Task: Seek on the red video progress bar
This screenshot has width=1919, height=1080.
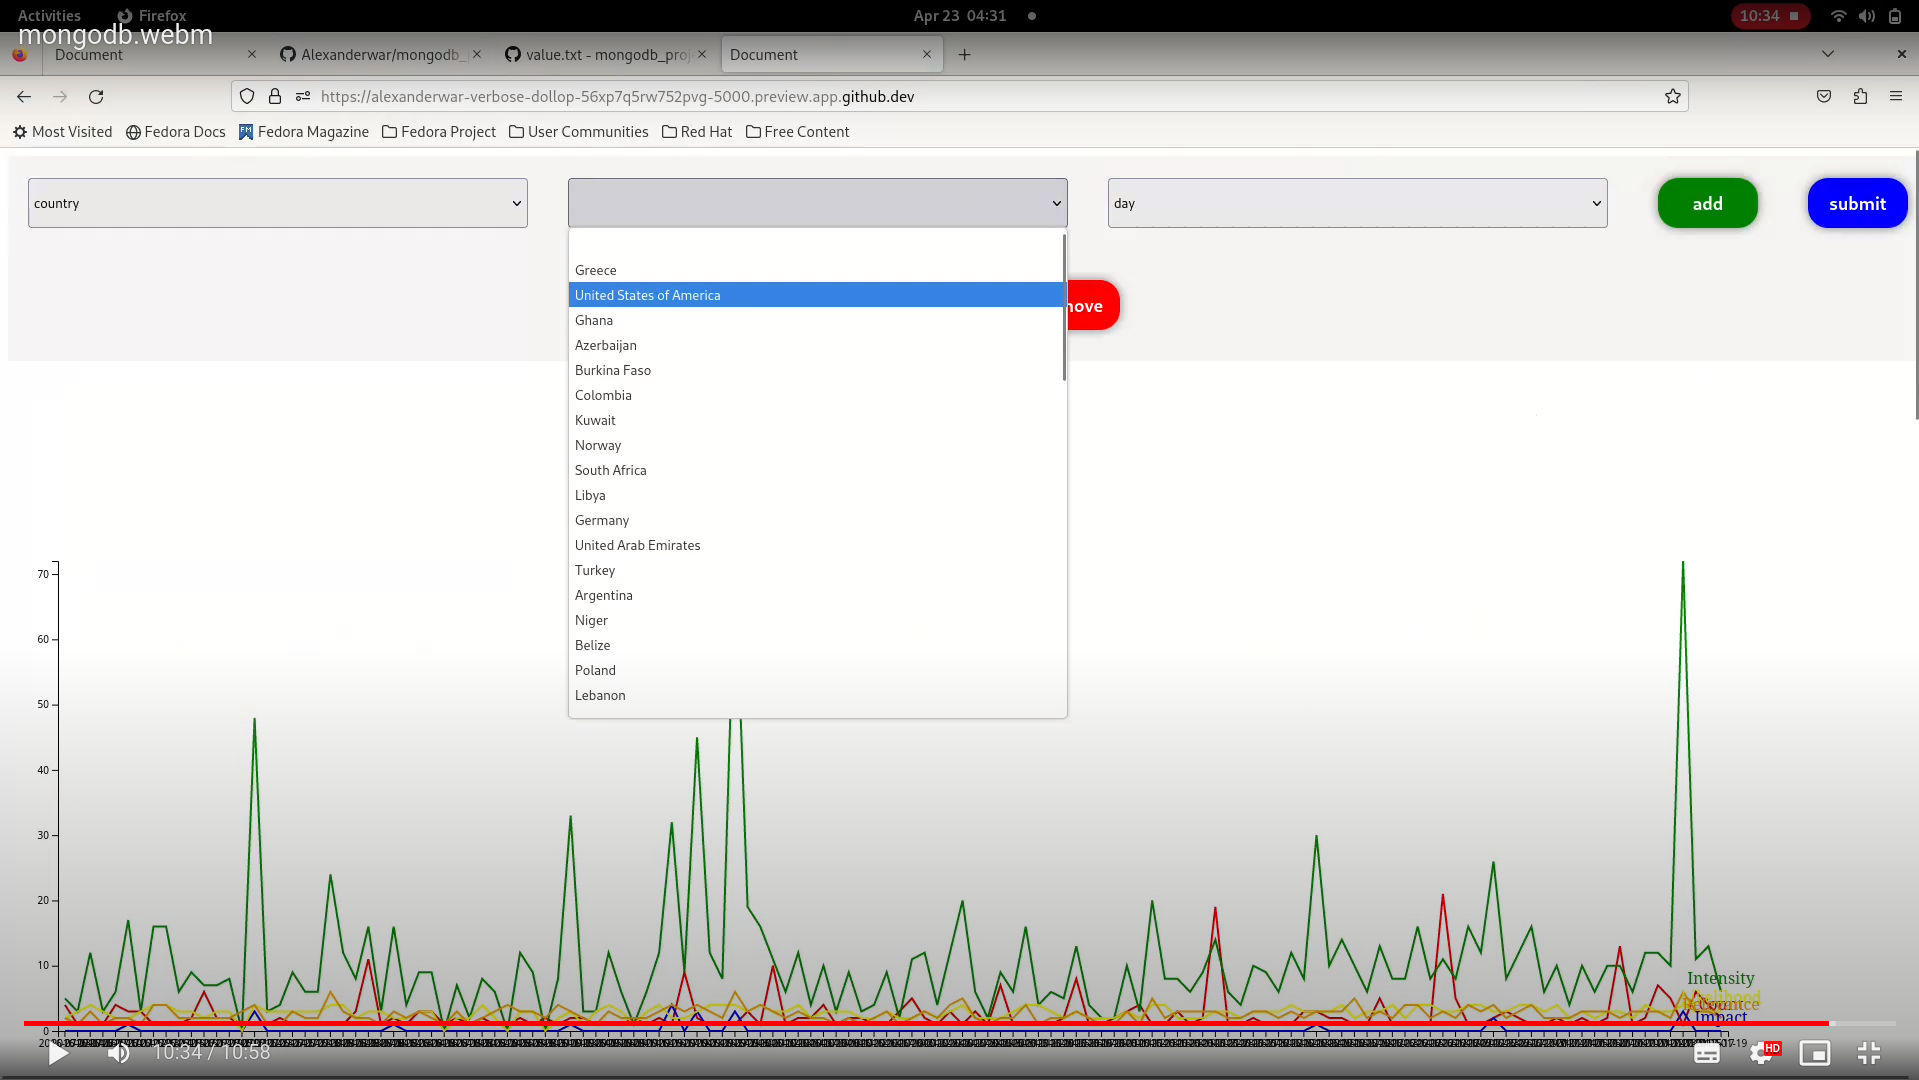Action: (x=900, y=1023)
